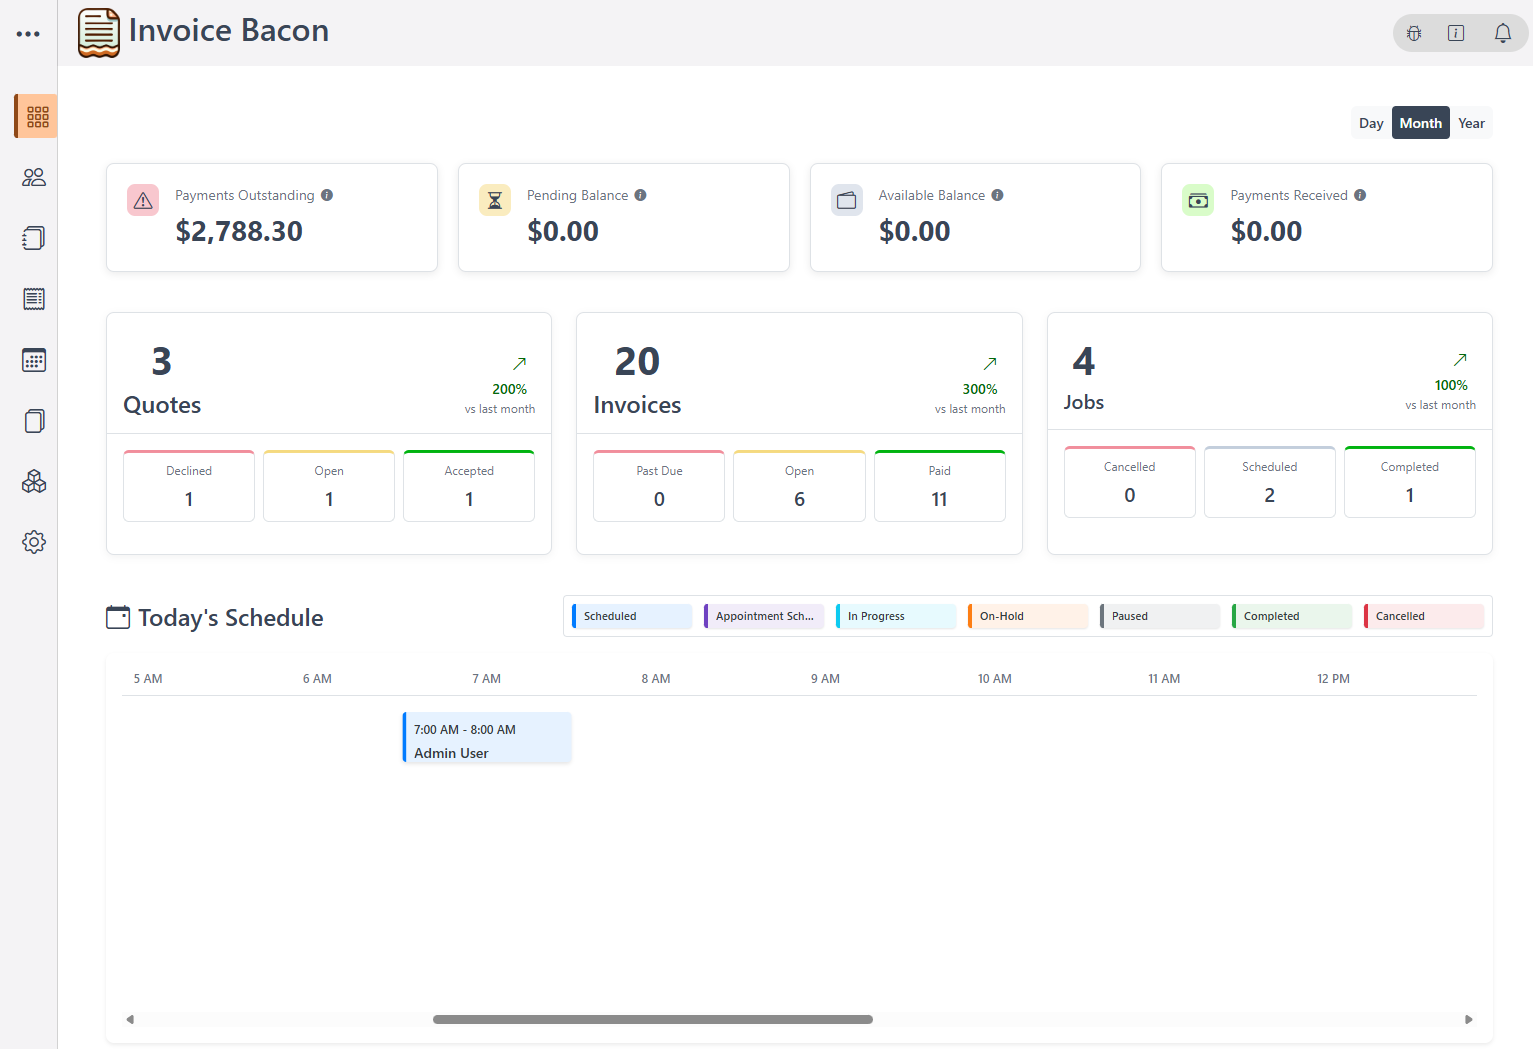Click the Payments Outstanding warning icon
1533x1049 pixels.
(143, 200)
